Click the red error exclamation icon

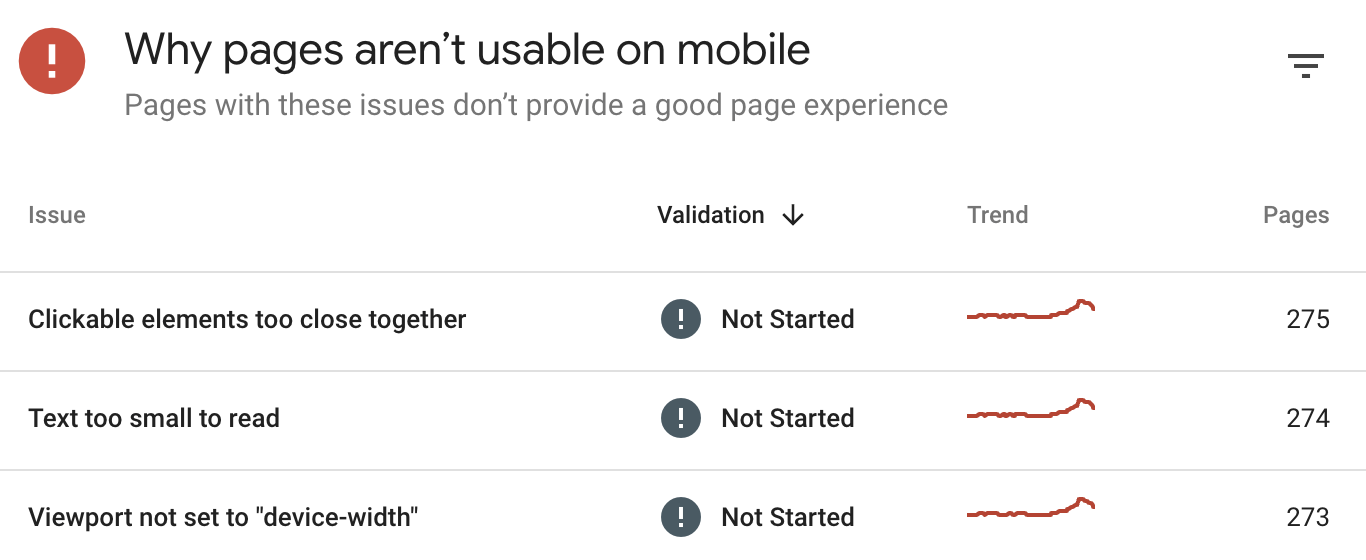(x=52, y=61)
